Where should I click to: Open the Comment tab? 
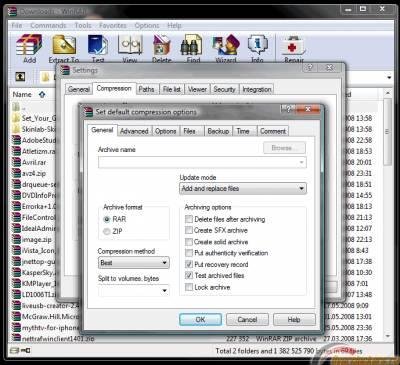(x=273, y=131)
